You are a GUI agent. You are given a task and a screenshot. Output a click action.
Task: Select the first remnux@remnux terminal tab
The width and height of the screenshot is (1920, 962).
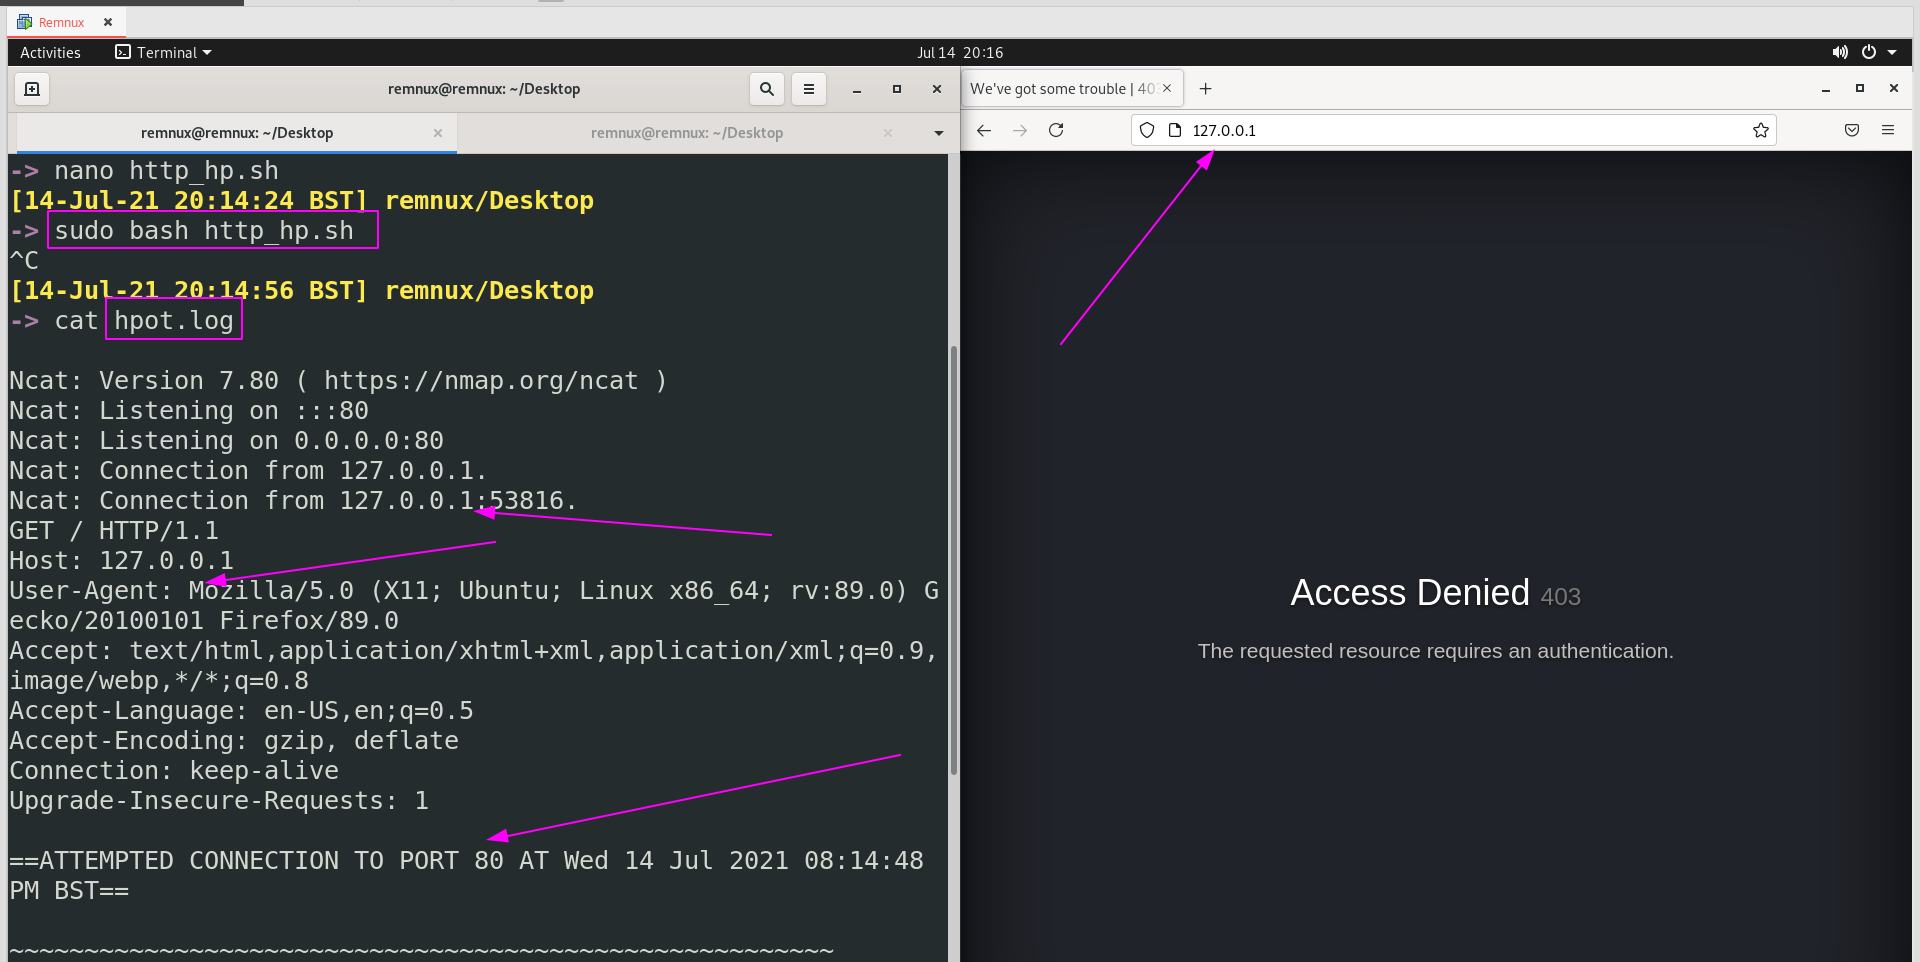[x=237, y=133]
